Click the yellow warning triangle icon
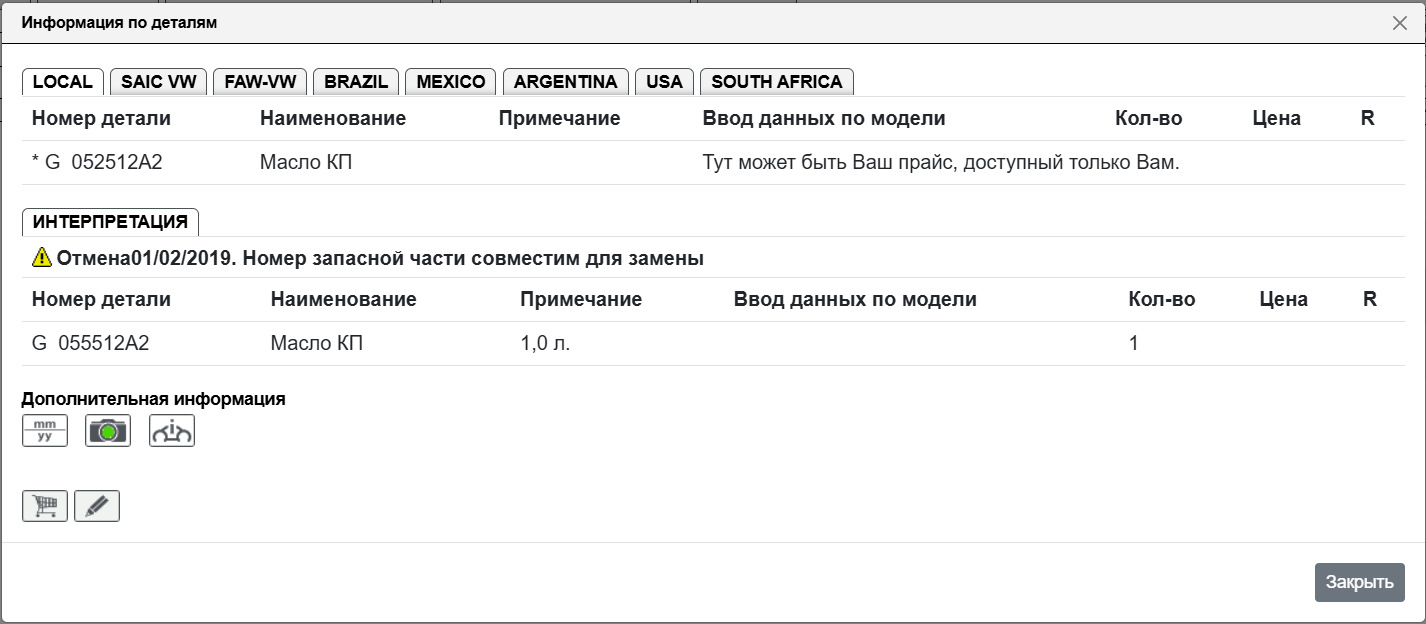The height and width of the screenshot is (624, 1426). pos(42,258)
